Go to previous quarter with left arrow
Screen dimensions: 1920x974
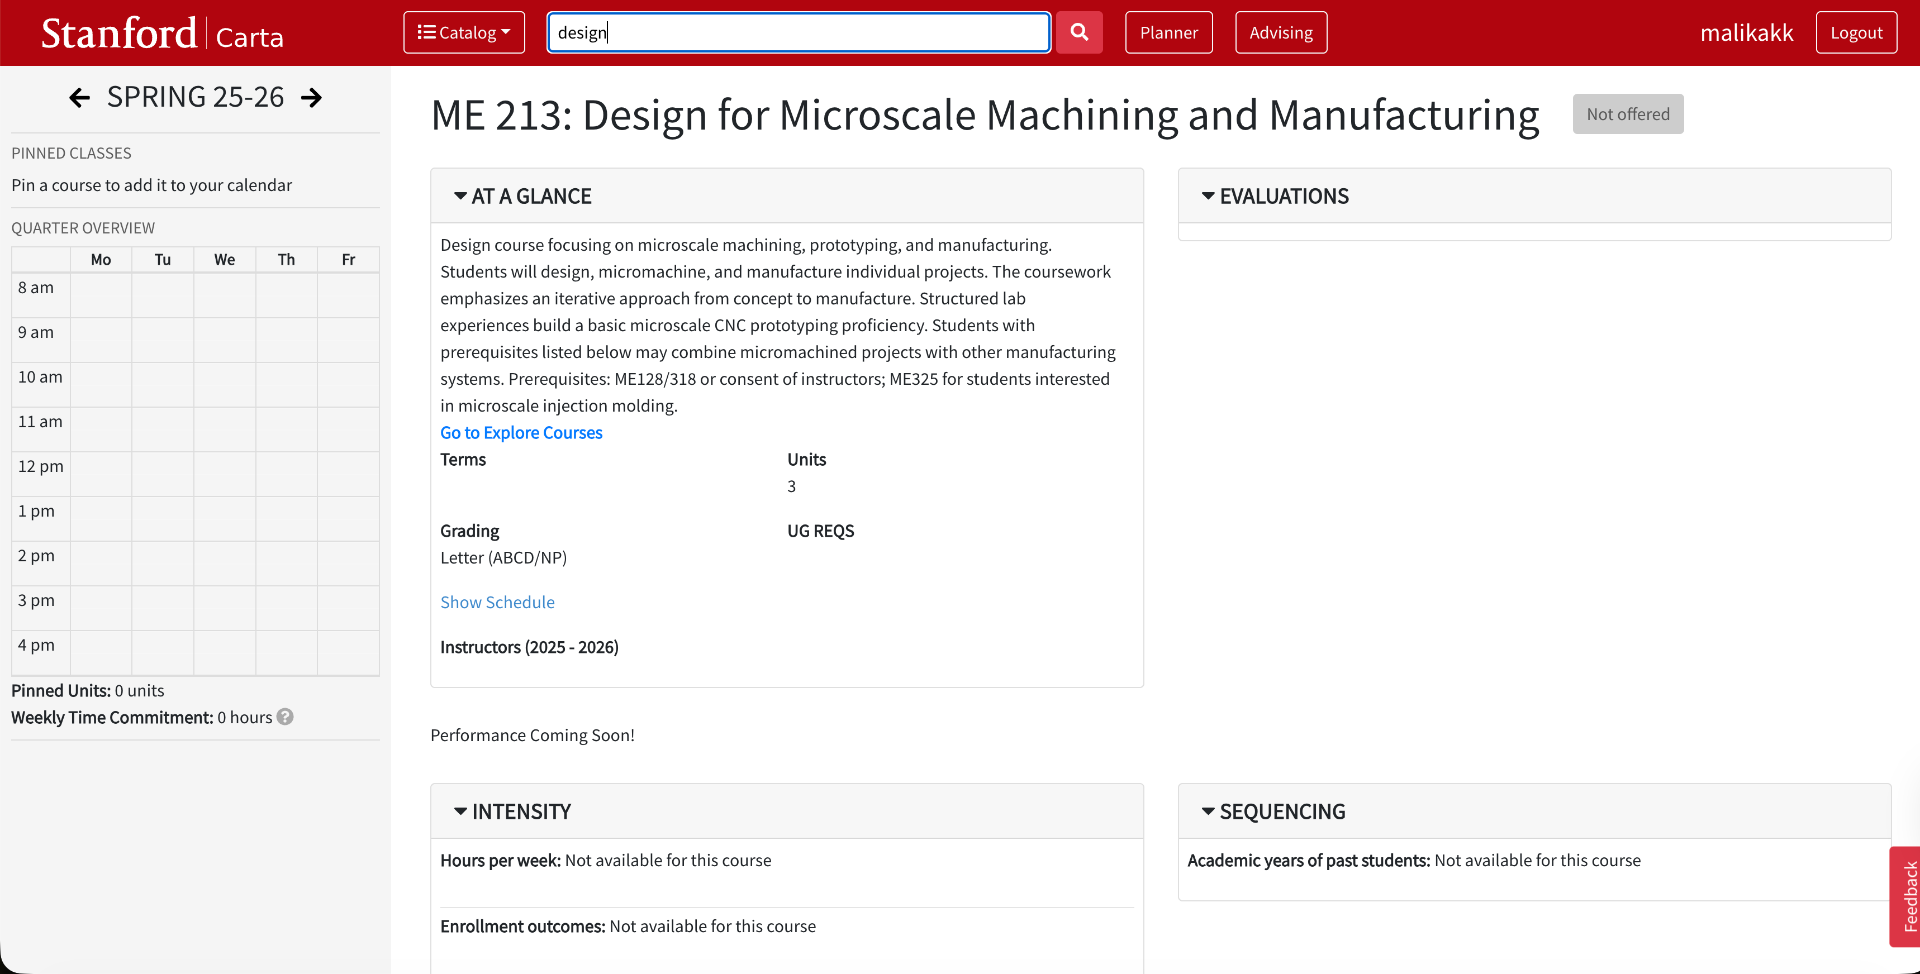point(80,97)
